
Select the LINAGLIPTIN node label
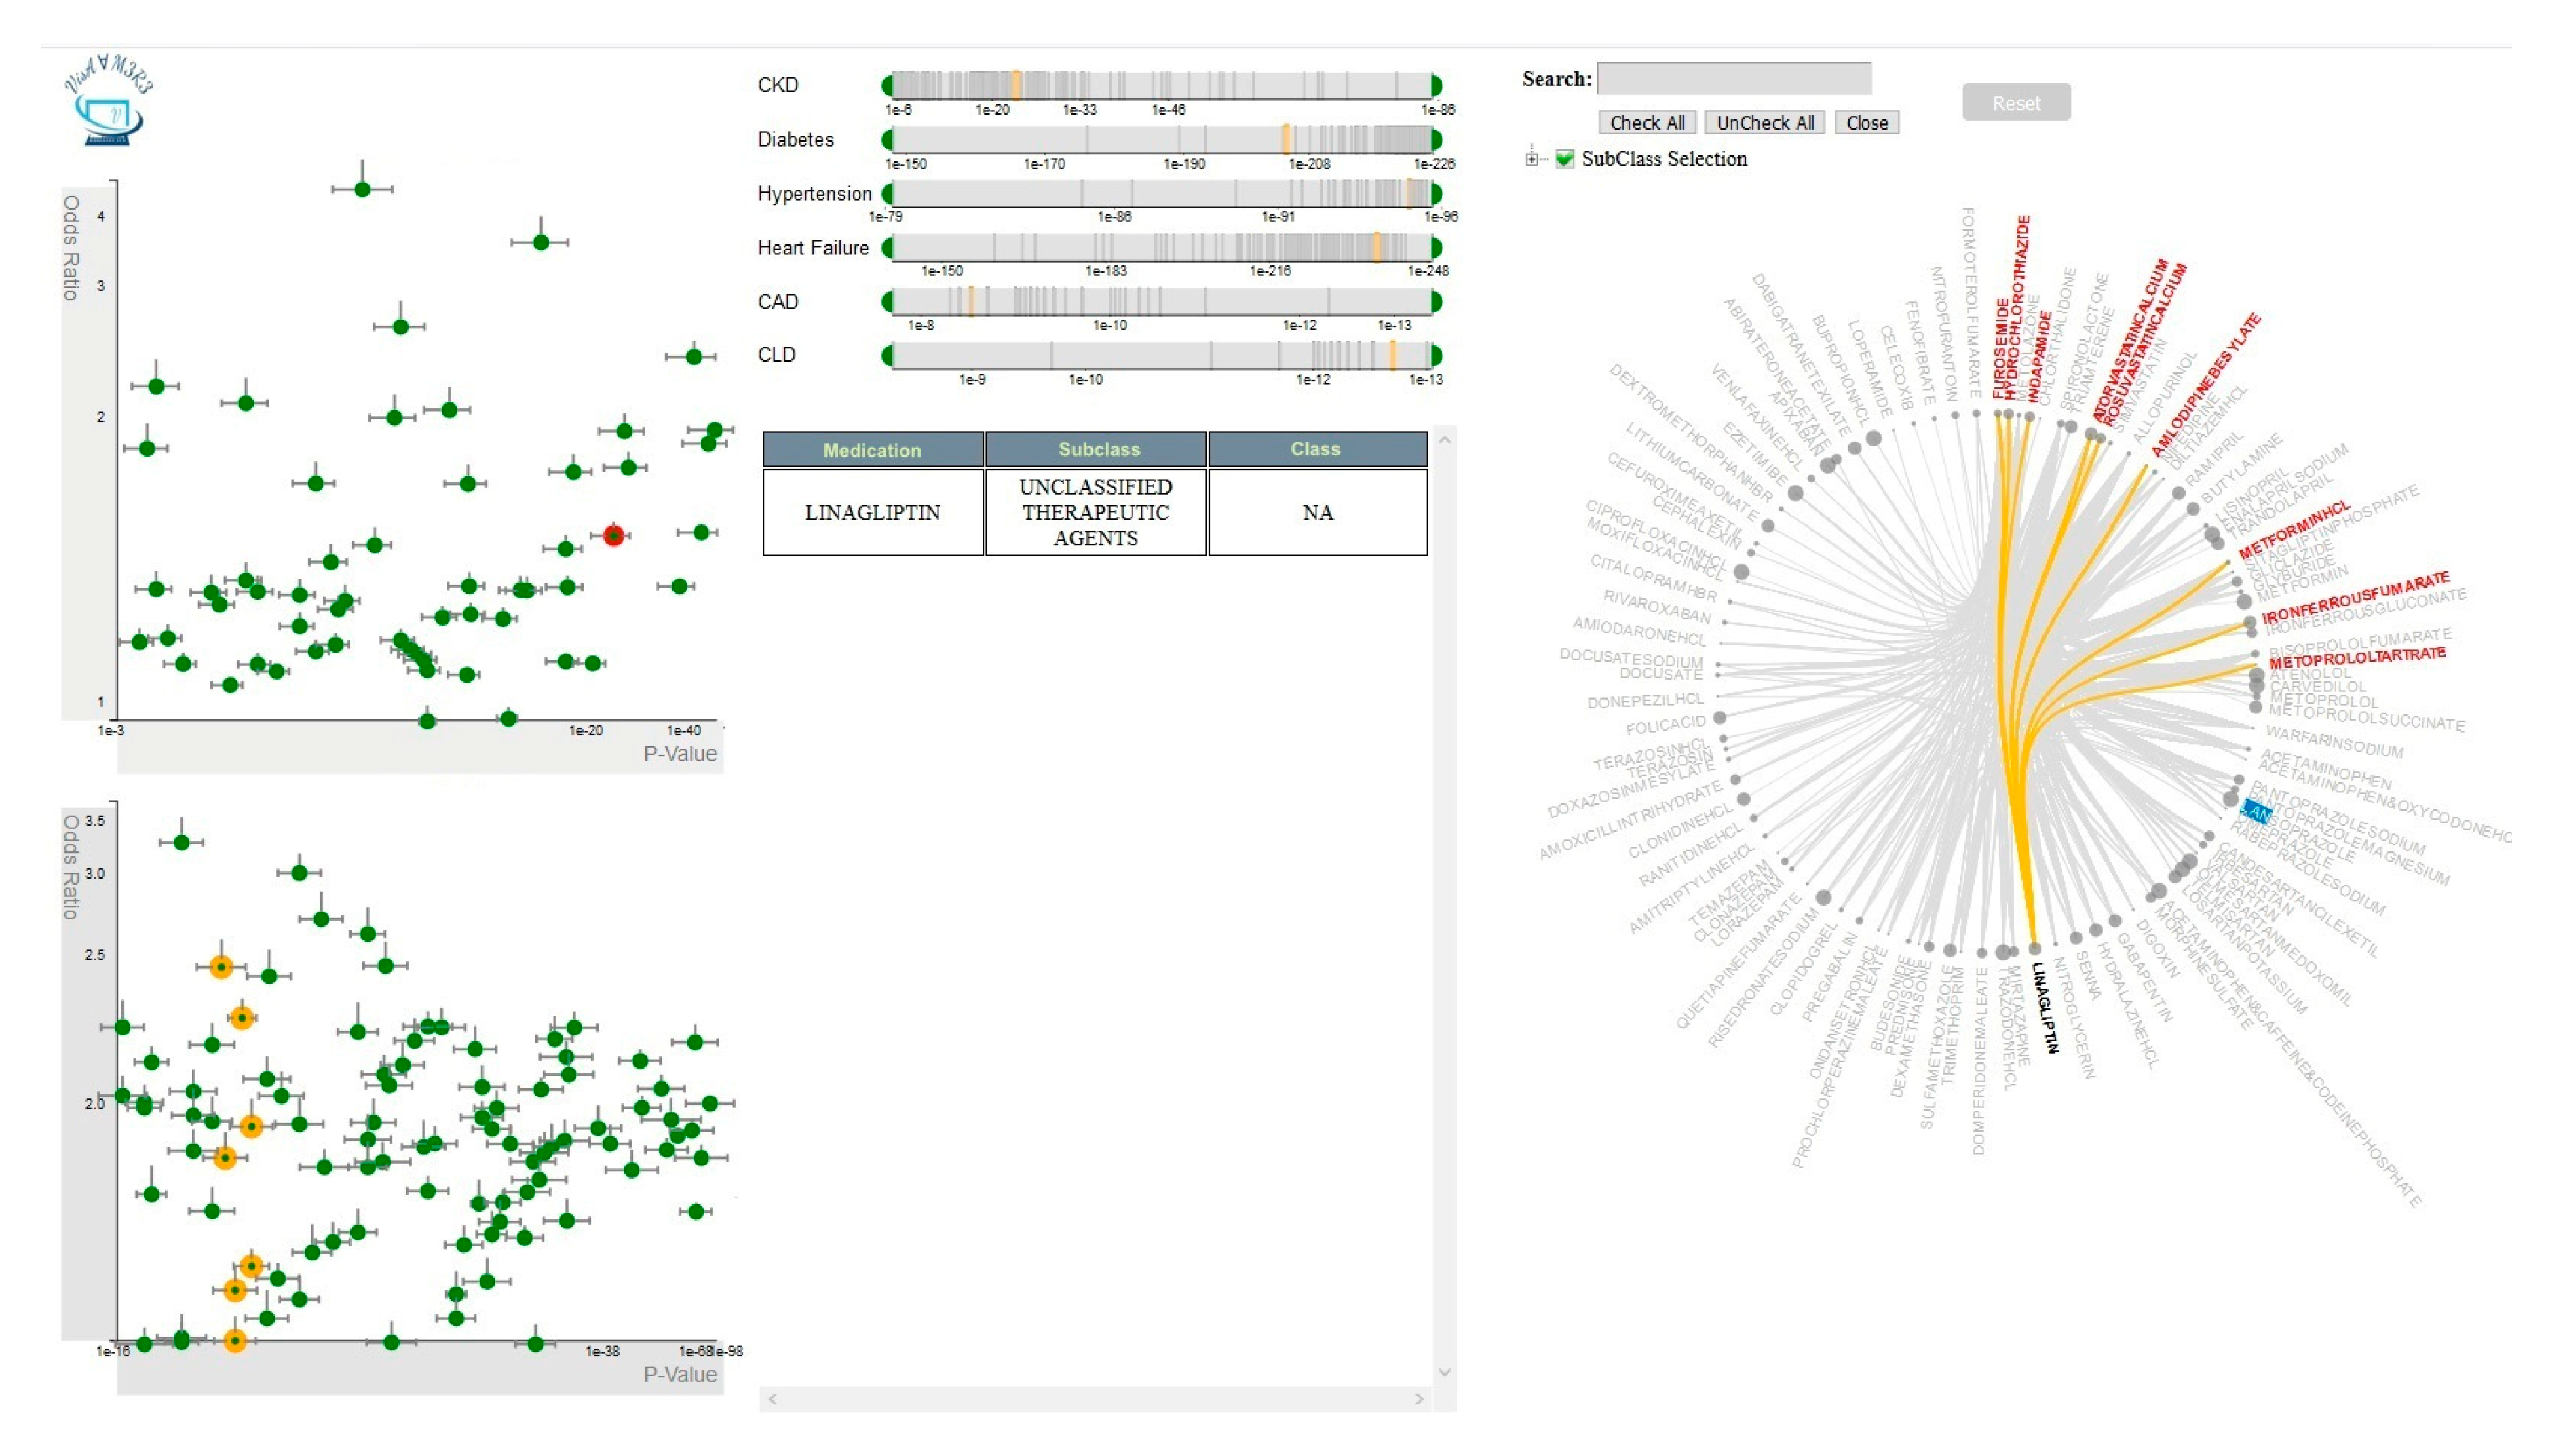point(2045,1007)
